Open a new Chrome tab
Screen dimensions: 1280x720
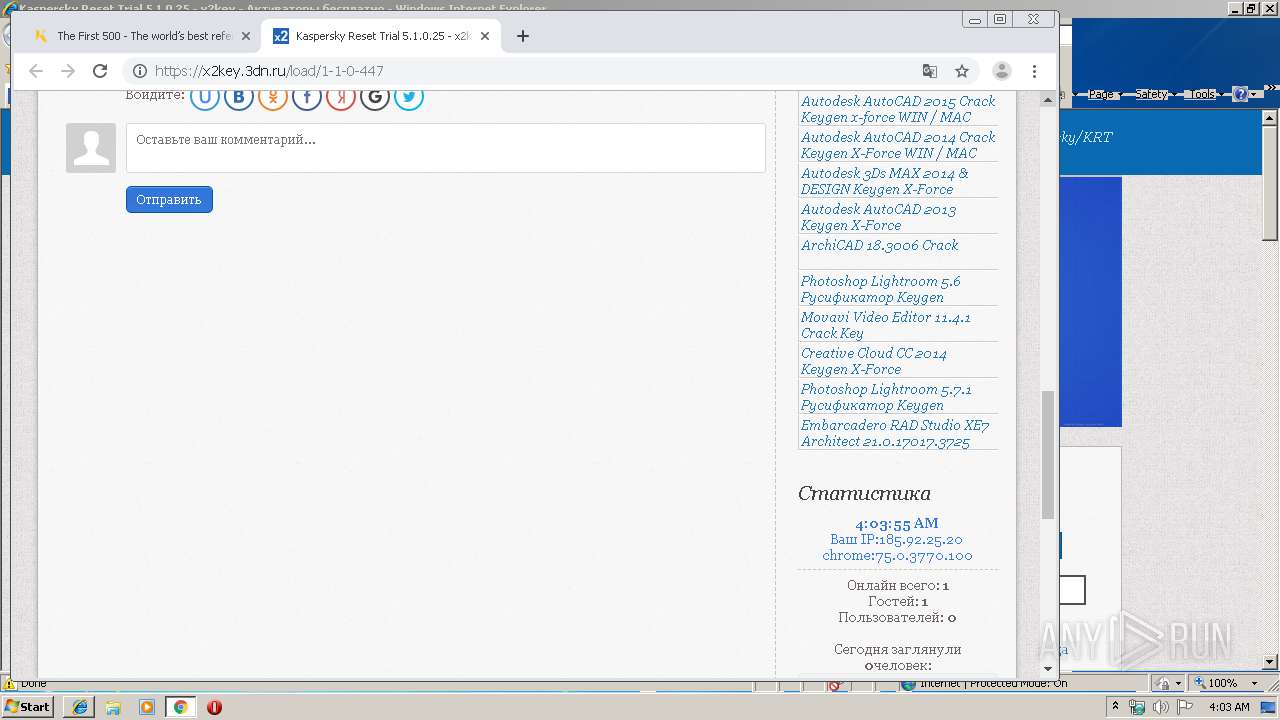click(522, 36)
